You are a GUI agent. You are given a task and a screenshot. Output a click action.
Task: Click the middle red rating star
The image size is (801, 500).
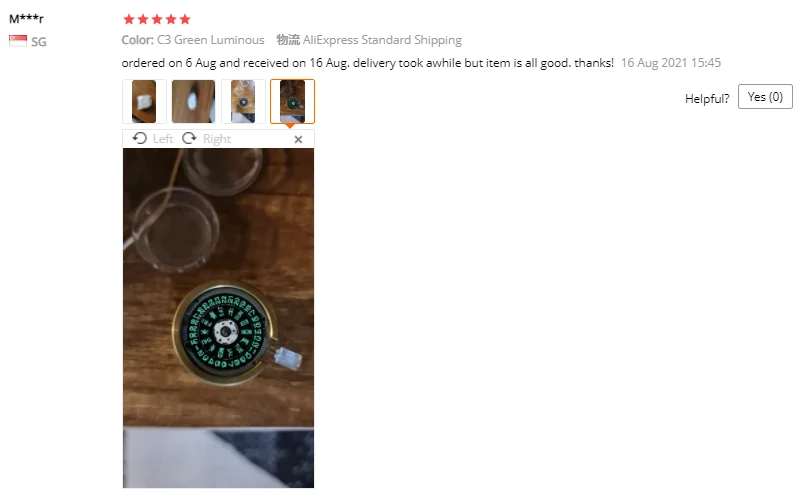click(x=157, y=19)
